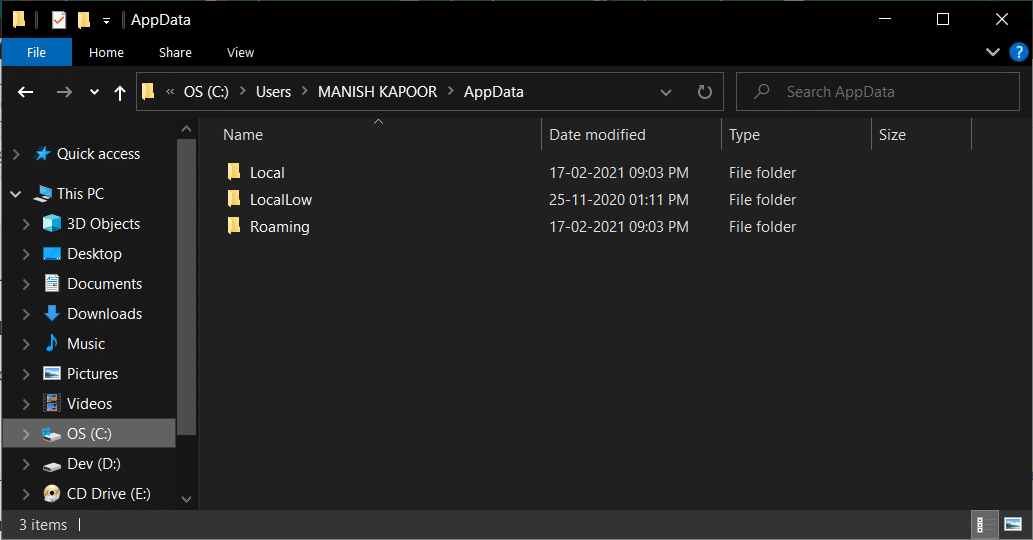Open the File menu tab
Viewport: 1033px width, 540px height.
click(x=36, y=52)
